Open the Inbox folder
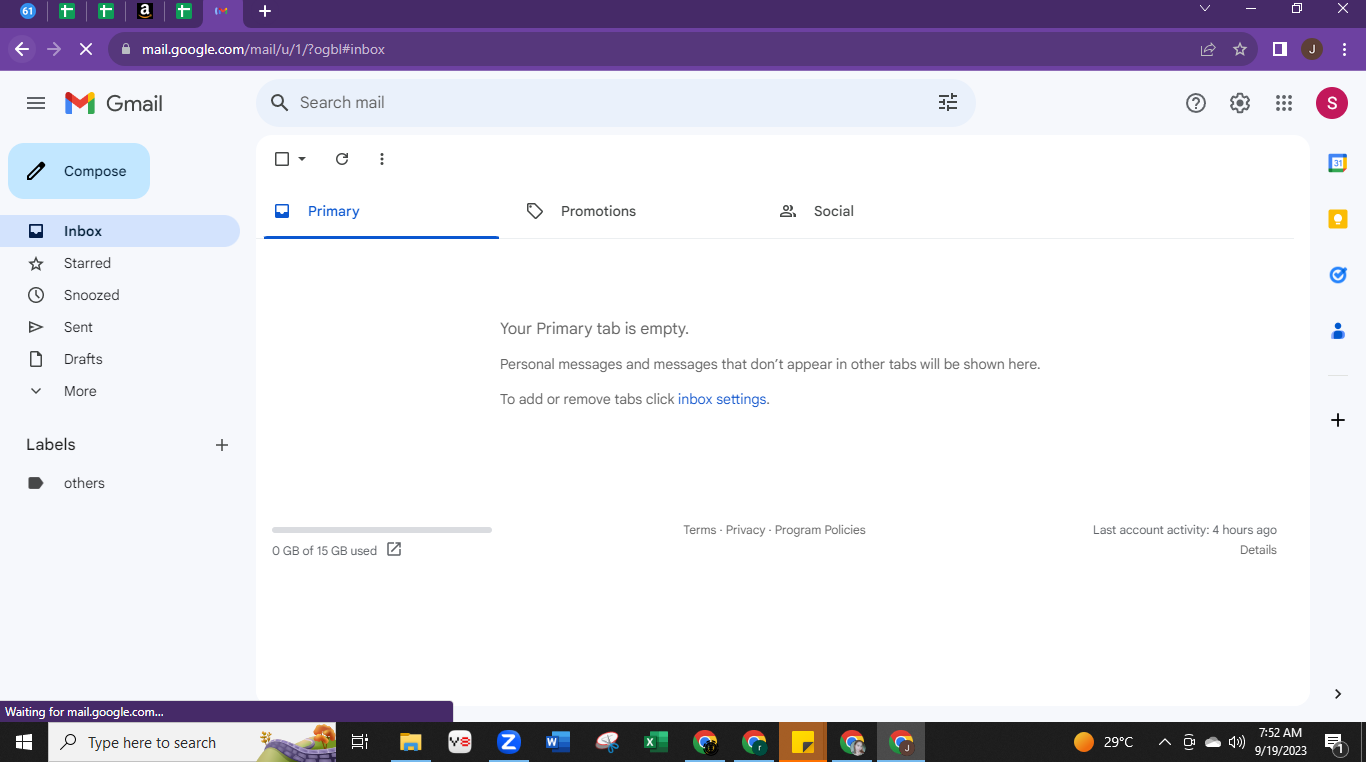Screen dimensions: 1366x762 tap(120, 231)
